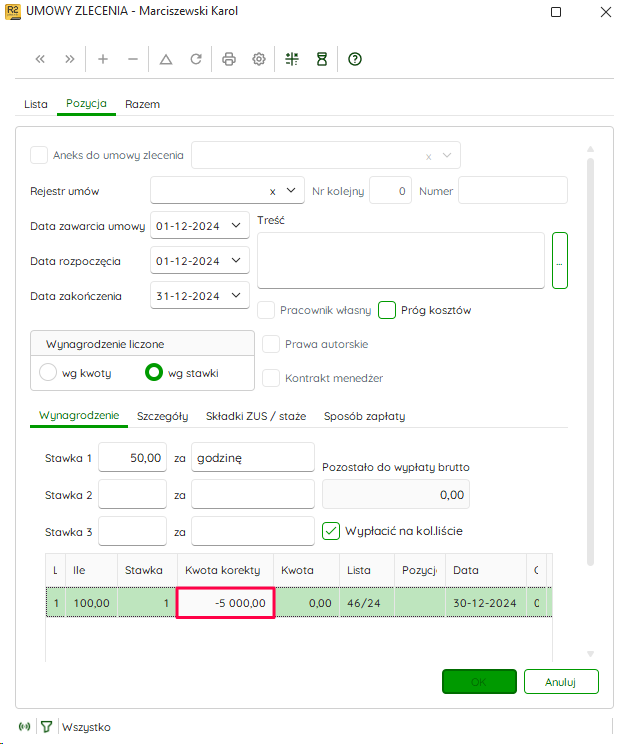The height and width of the screenshot is (744, 622).
Task: Click into the Treść text area
Action: tap(401, 260)
